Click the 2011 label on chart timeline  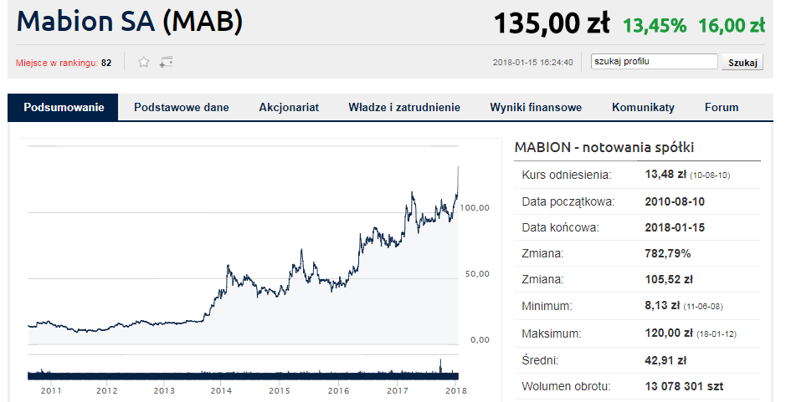point(51,390)
